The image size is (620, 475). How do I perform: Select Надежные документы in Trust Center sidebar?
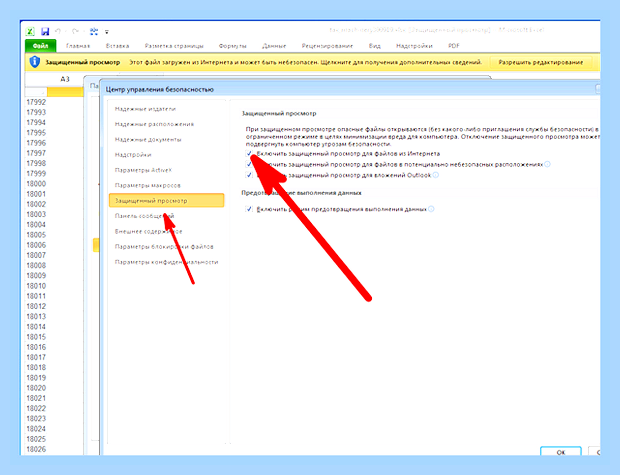[148, 140]
